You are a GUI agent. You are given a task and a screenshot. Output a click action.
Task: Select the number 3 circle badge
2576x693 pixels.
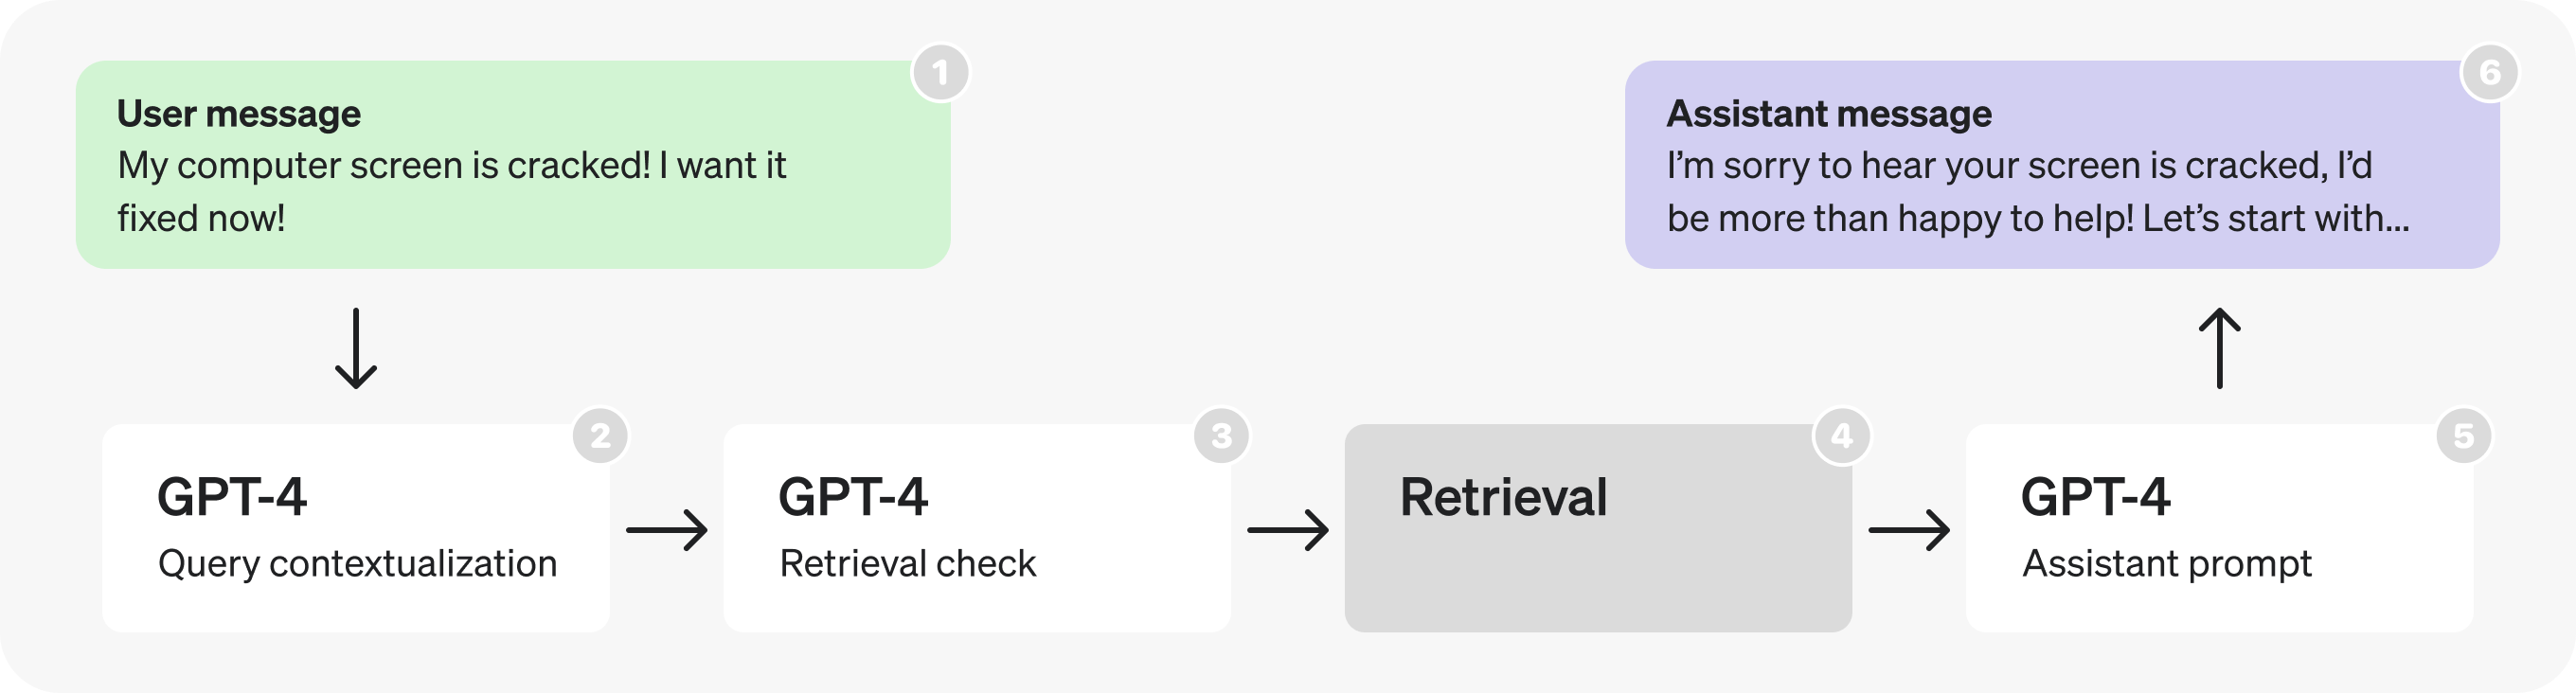(x=1221, y=436)
